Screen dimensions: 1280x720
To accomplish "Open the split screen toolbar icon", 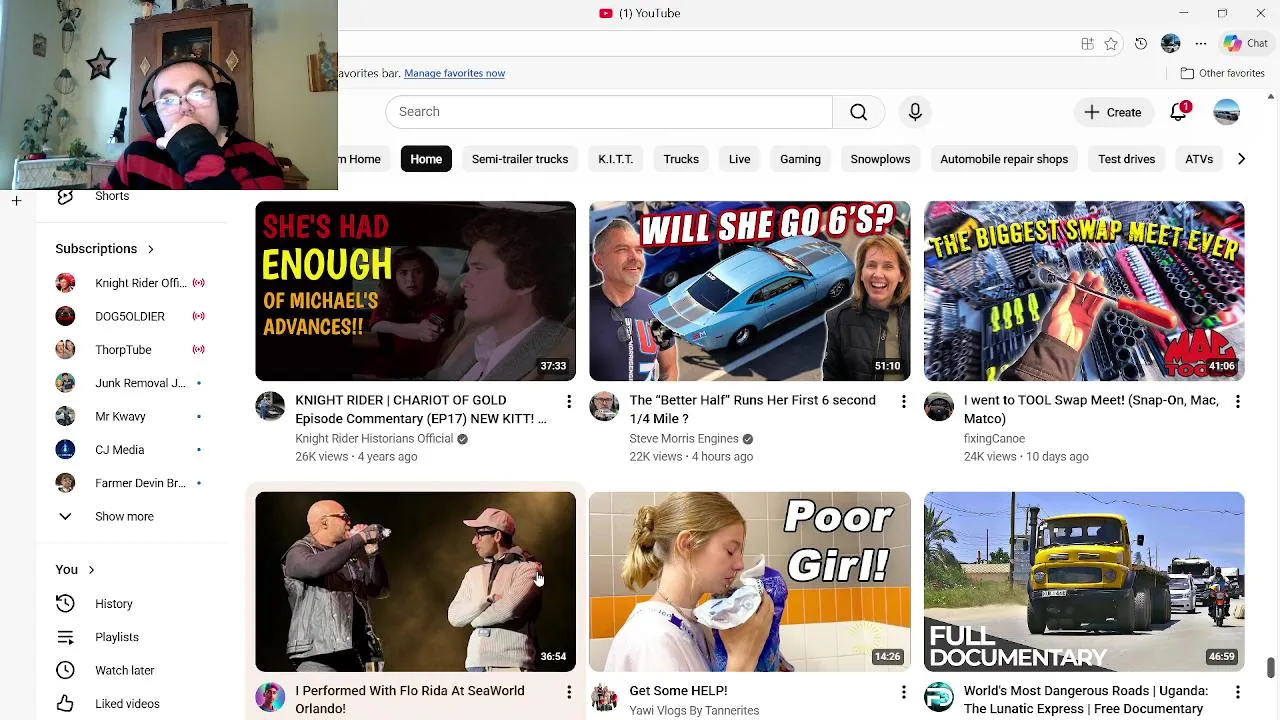I will point(1087,44).
